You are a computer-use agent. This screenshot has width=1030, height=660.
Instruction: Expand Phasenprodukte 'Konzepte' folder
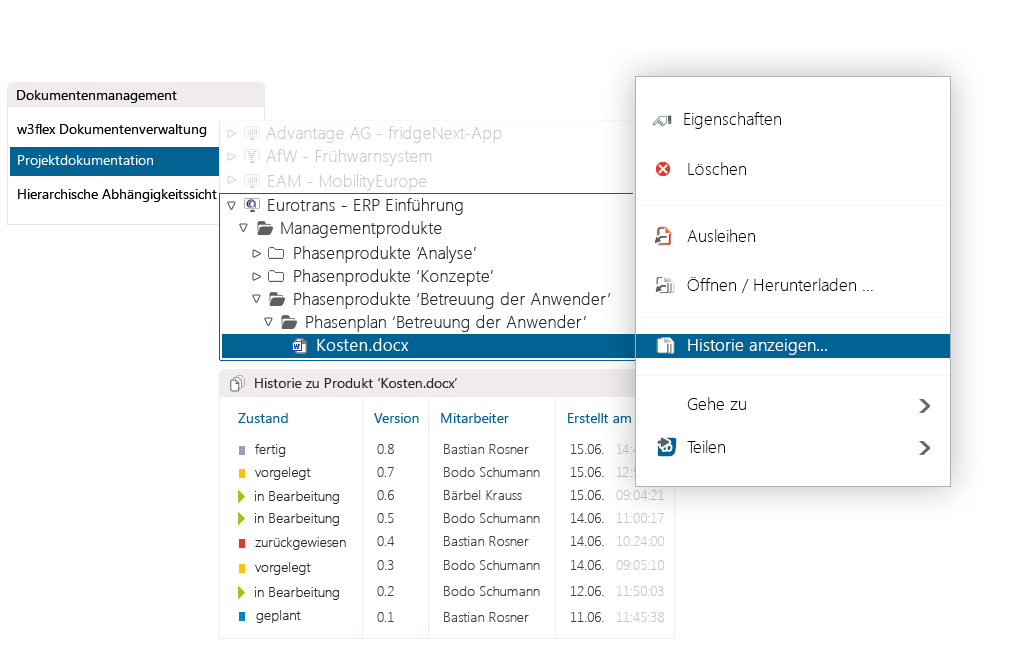click(x=257, y=277)
